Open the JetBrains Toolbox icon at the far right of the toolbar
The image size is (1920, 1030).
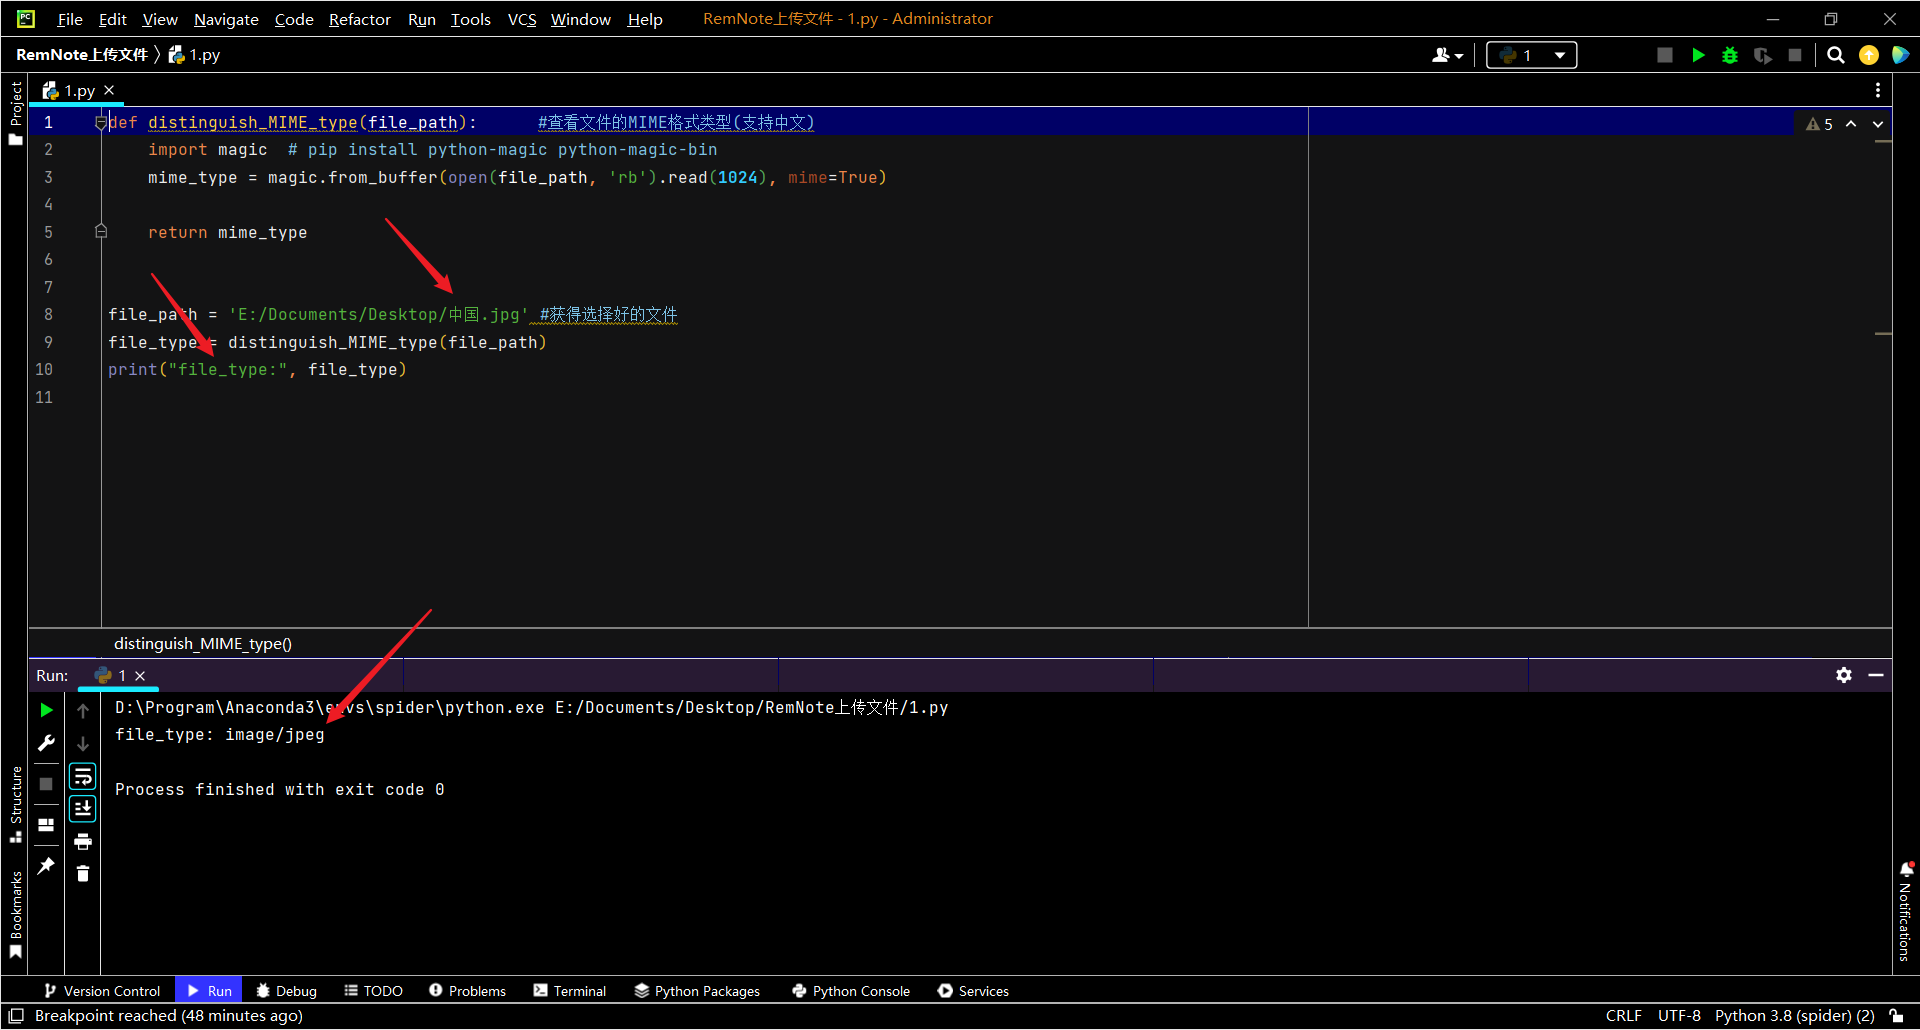click(x=1900, y=55)
